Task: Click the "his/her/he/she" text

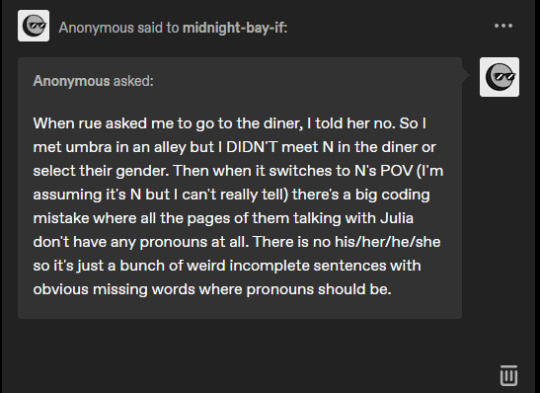Action: pyautogui.click(x=387, y=242)
